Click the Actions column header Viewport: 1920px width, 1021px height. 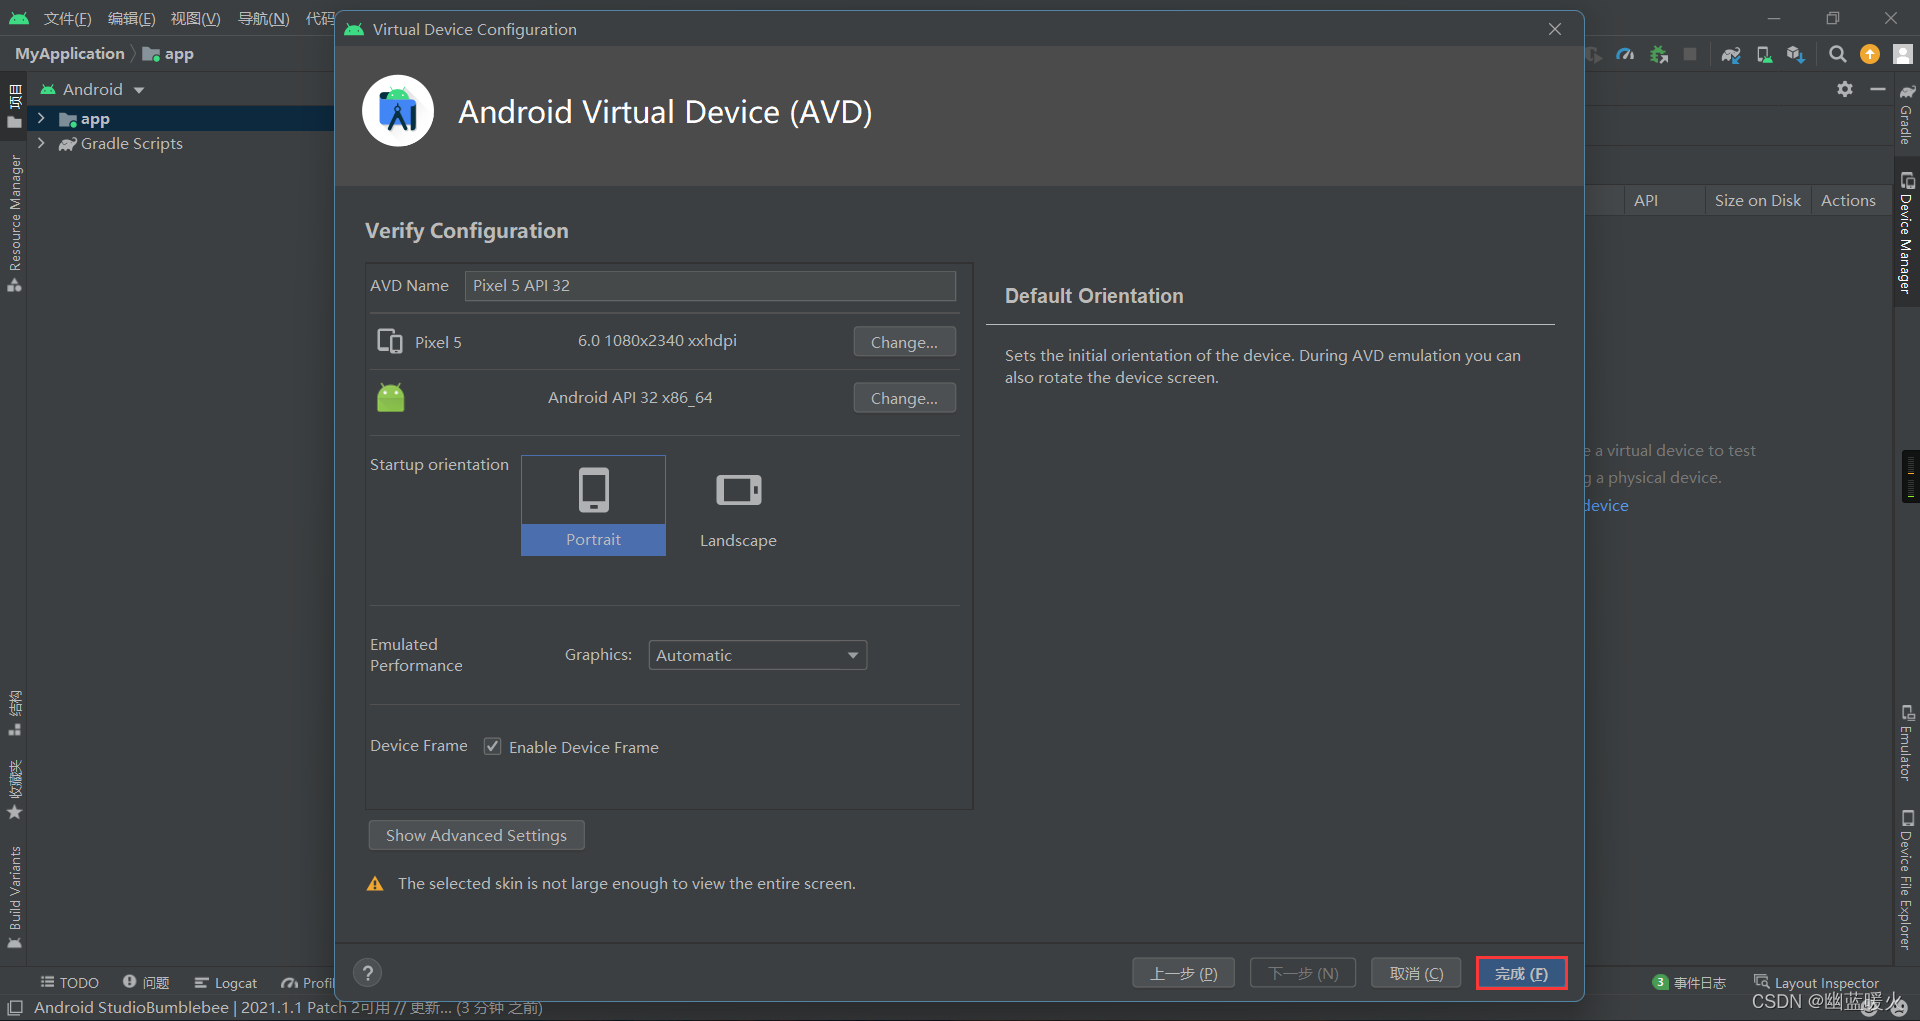point(1848,200)
